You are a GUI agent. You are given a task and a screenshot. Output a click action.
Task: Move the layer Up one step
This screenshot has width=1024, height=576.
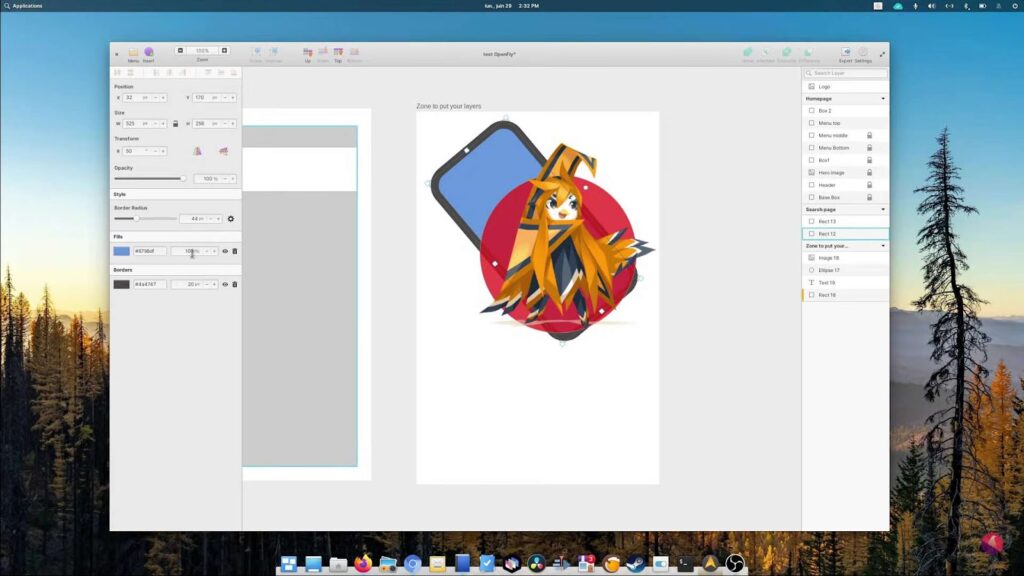point(308,52)
